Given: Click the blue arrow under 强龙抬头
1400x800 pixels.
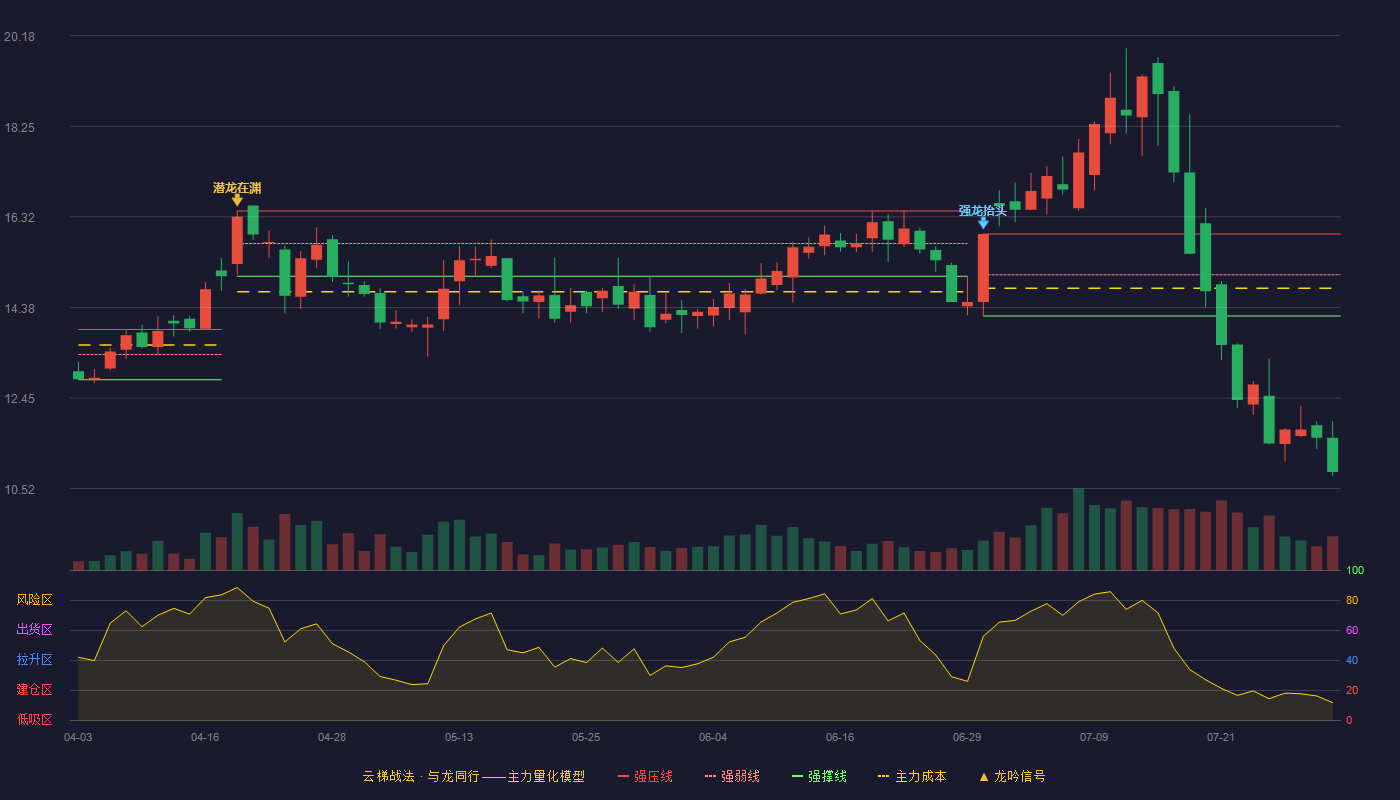Looking at the screenshot, I should pos(983,223).
